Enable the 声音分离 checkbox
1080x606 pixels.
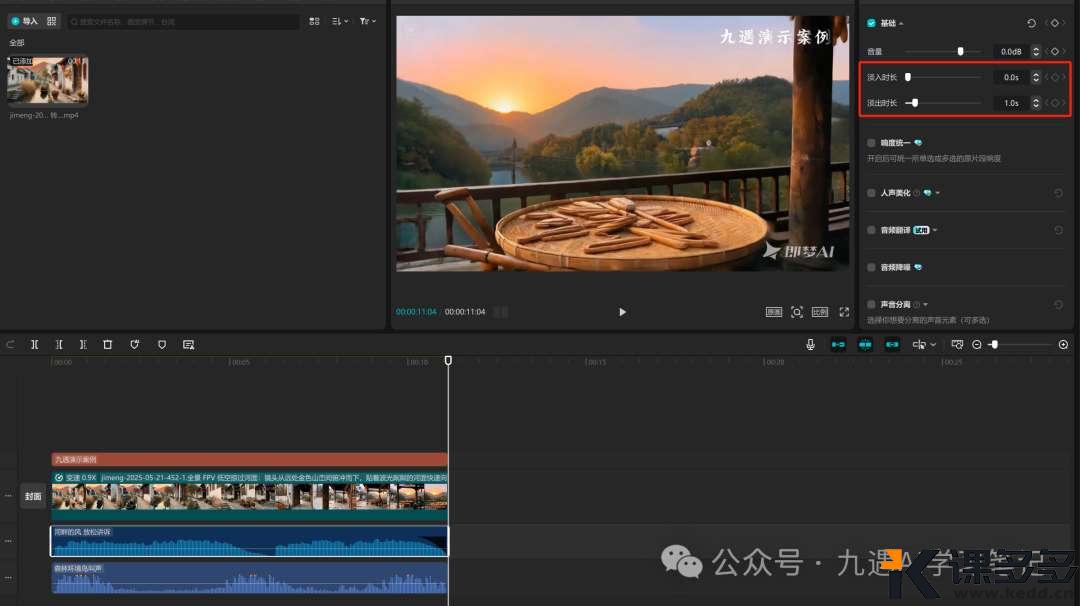pos(872,304)
